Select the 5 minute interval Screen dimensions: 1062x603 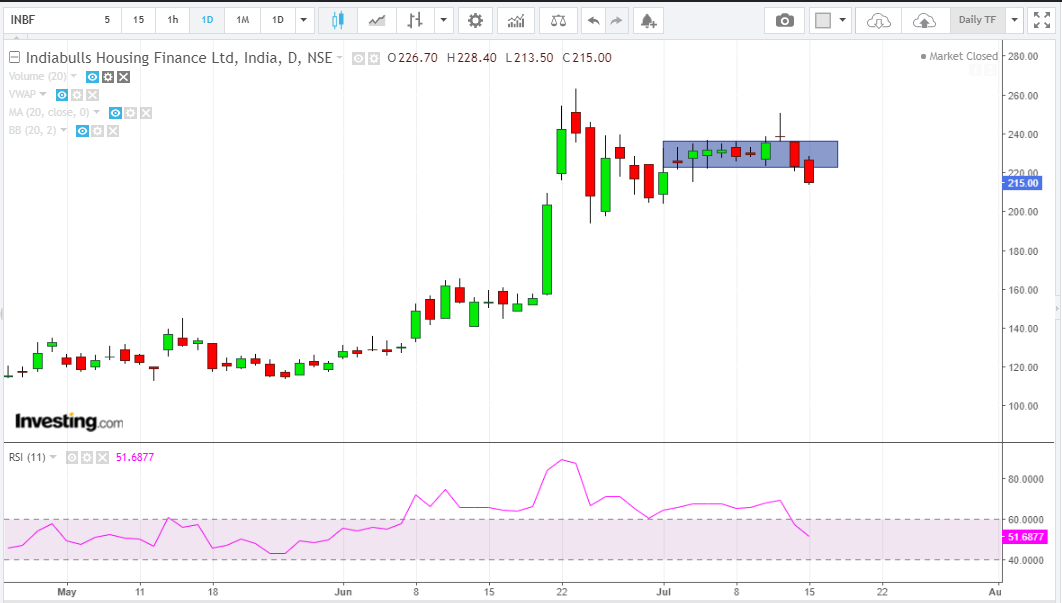107,20
